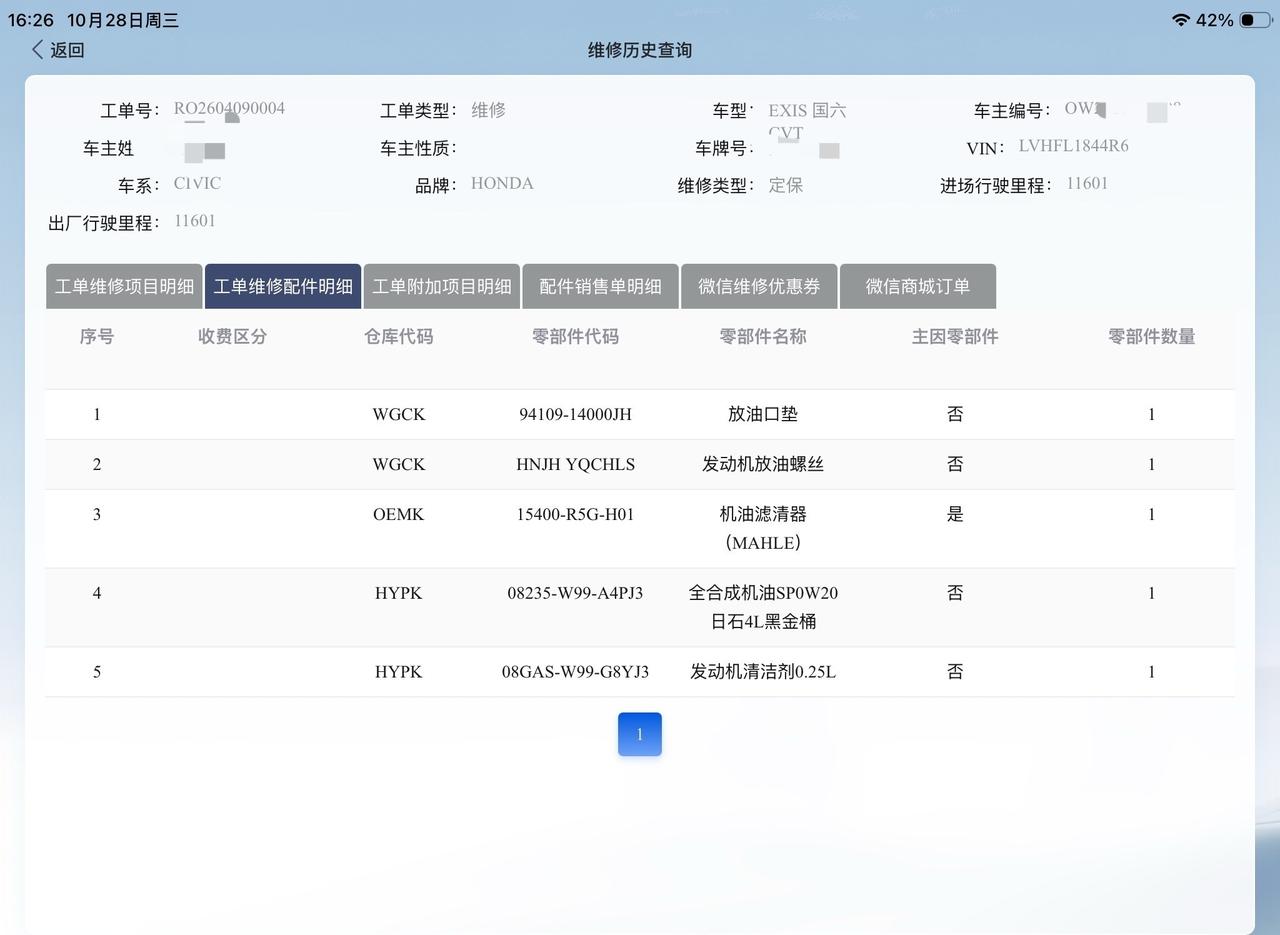Open the 微信商城订单 tab
Viewport: 1280px width, 935px height.
918,286
